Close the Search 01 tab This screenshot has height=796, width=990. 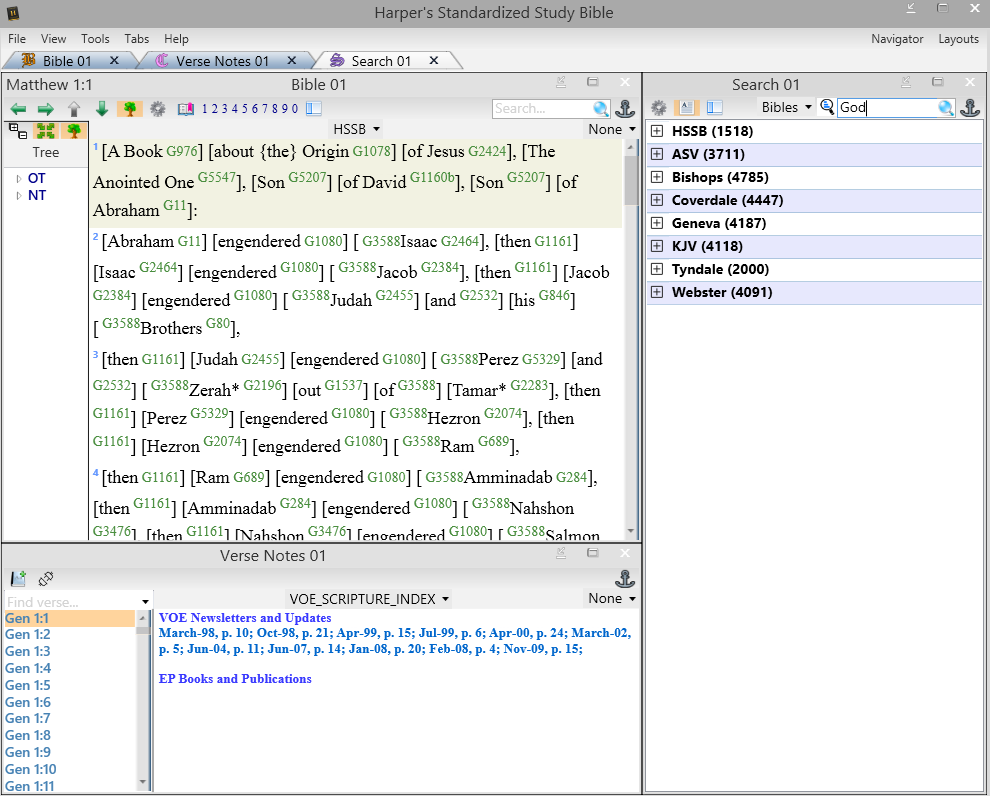[x=434, y=60]
